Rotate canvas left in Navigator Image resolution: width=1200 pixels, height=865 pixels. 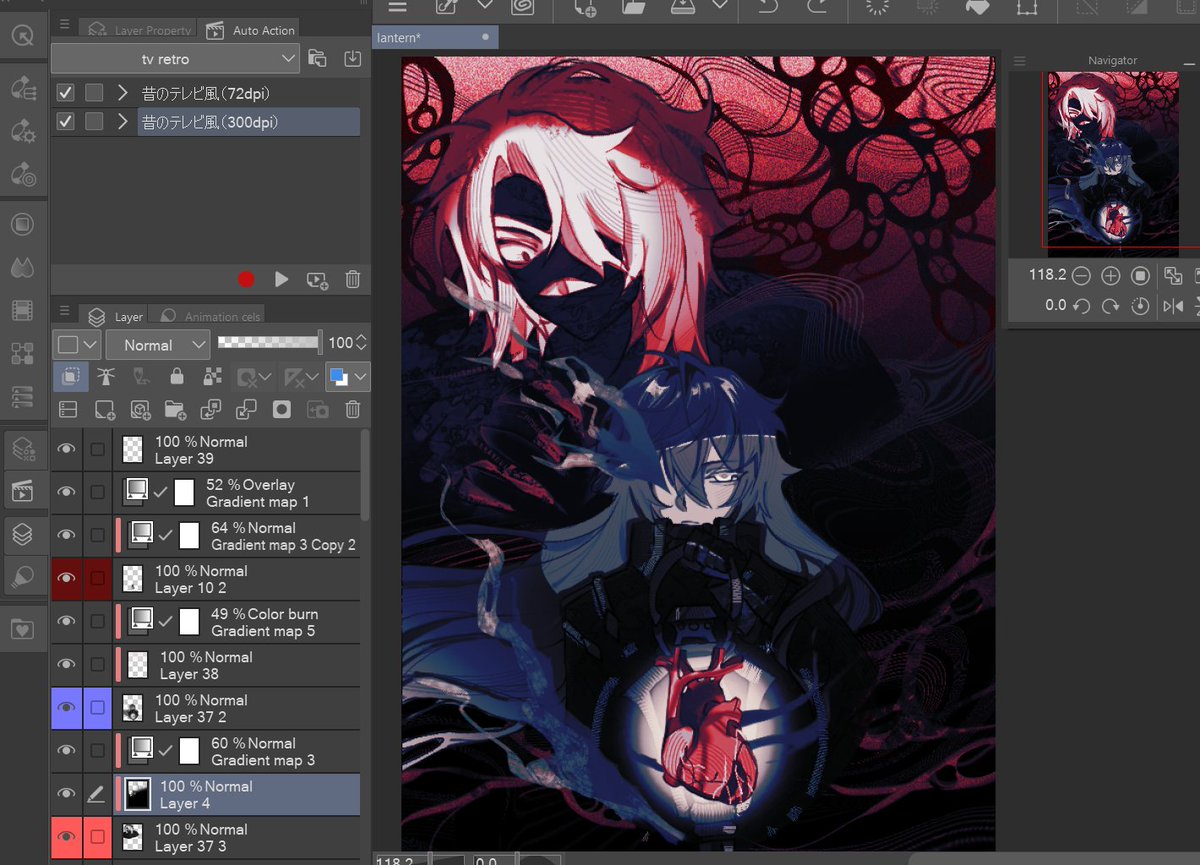[1081, 306]
